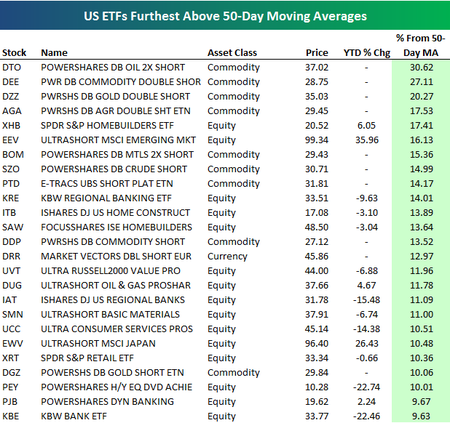This screenshot has height=423, width=450.
Task: Click the XRT ticker symbol
Action: [x=10, y=358]
